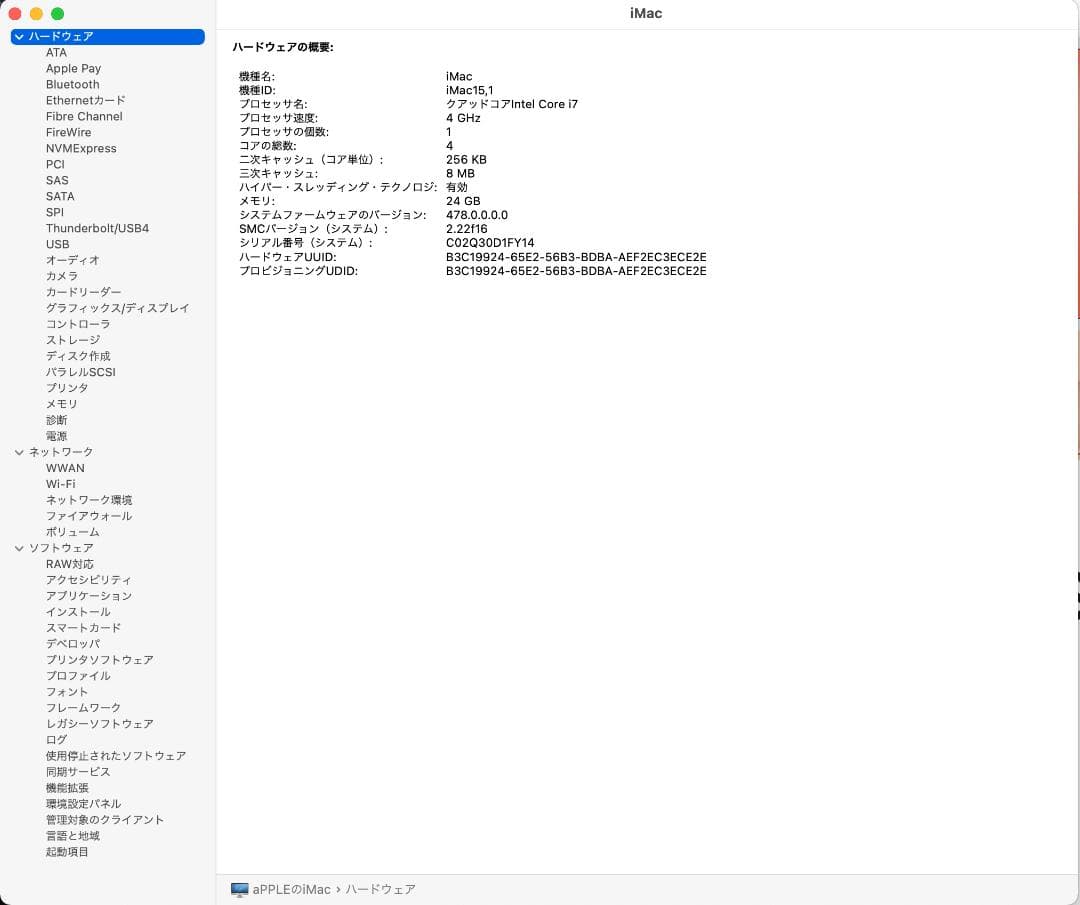Image resolution: width=1080 pixels, height=905 pixels.
Task: Select ログ under software
Action: tap(55, 740)
